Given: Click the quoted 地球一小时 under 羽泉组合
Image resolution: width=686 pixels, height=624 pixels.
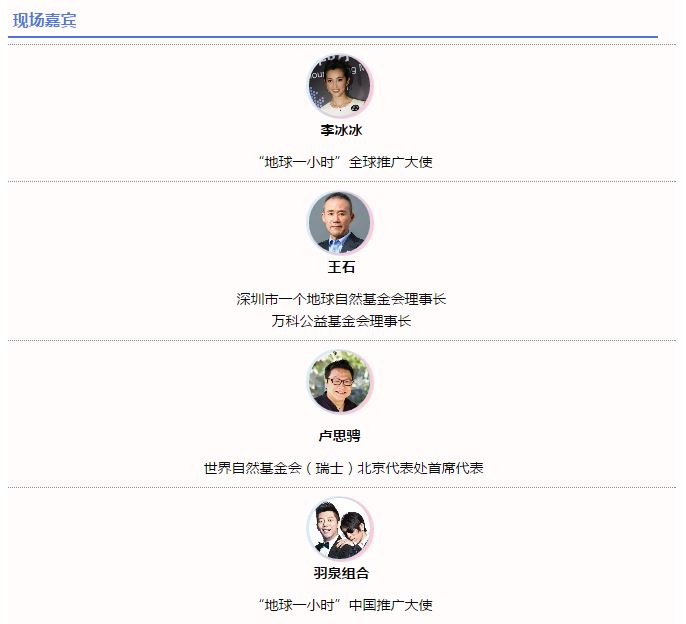Looking at the screenshot, I should 300,605.
